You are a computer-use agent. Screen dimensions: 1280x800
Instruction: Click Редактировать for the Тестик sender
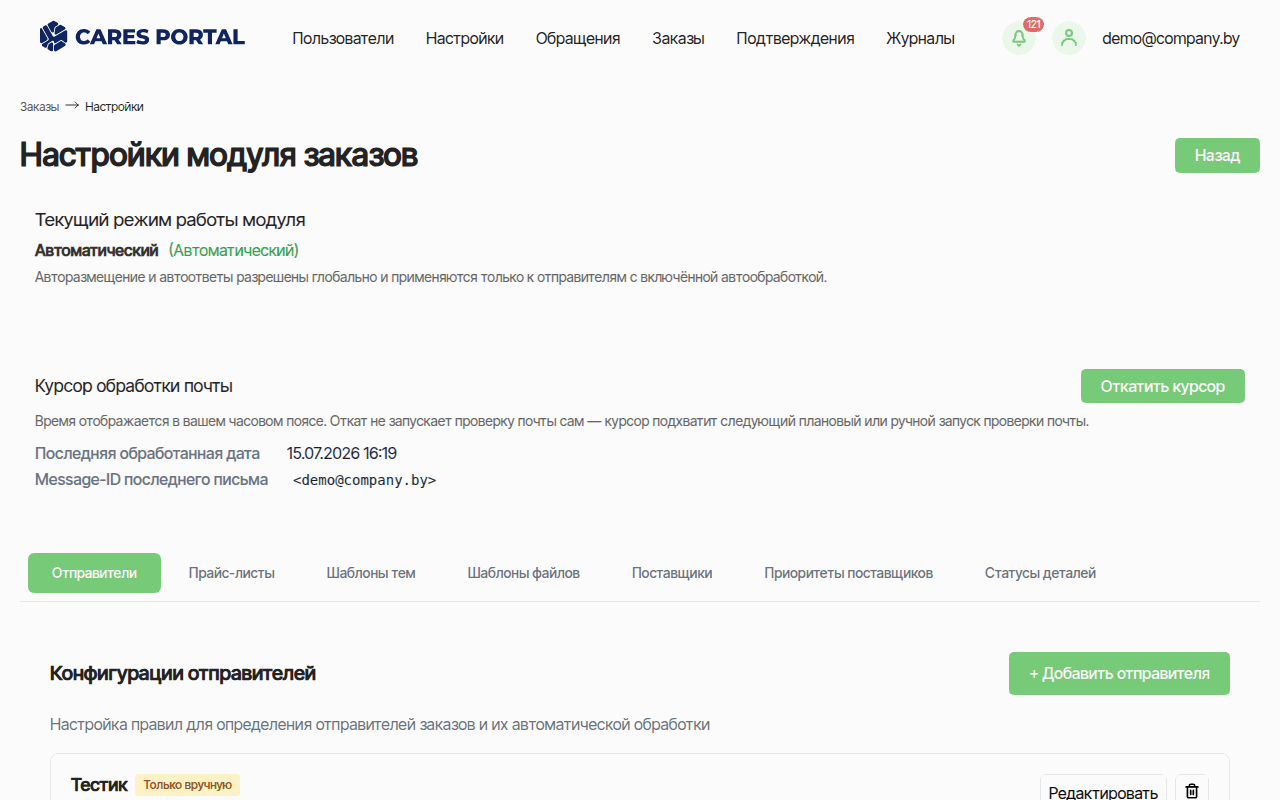(1103, 792)
